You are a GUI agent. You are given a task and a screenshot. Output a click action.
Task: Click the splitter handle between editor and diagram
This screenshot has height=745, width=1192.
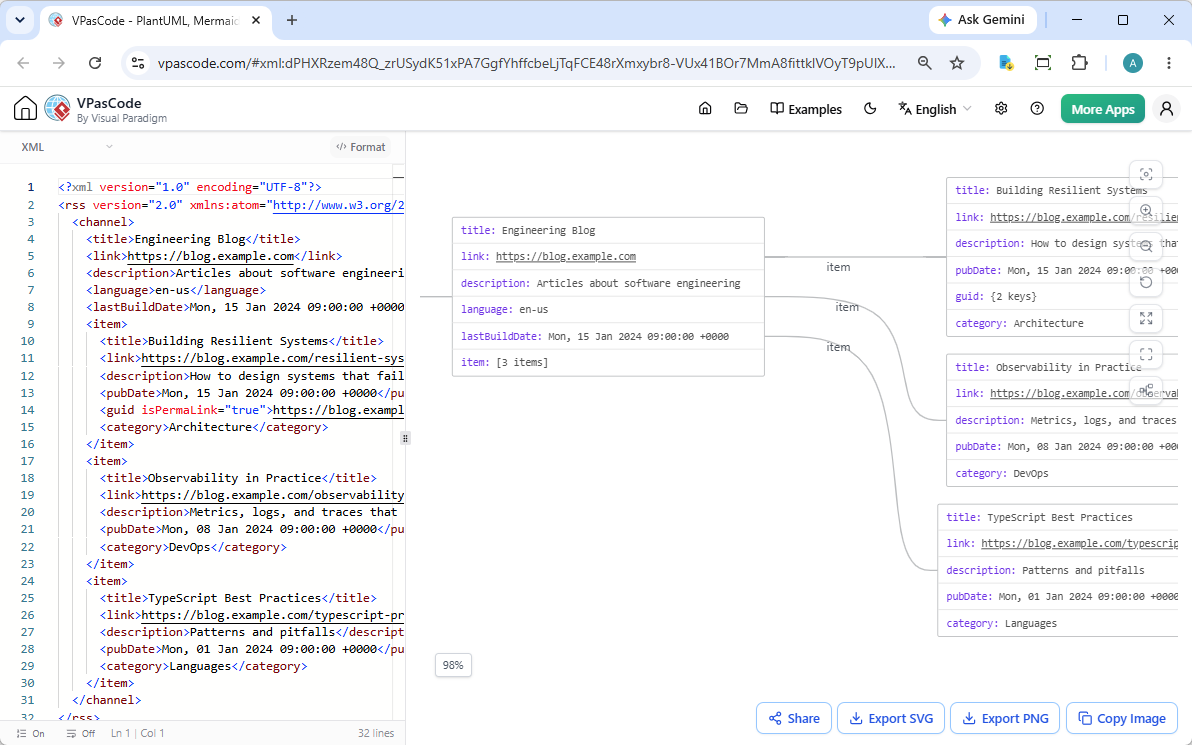(x=405, y=438)
